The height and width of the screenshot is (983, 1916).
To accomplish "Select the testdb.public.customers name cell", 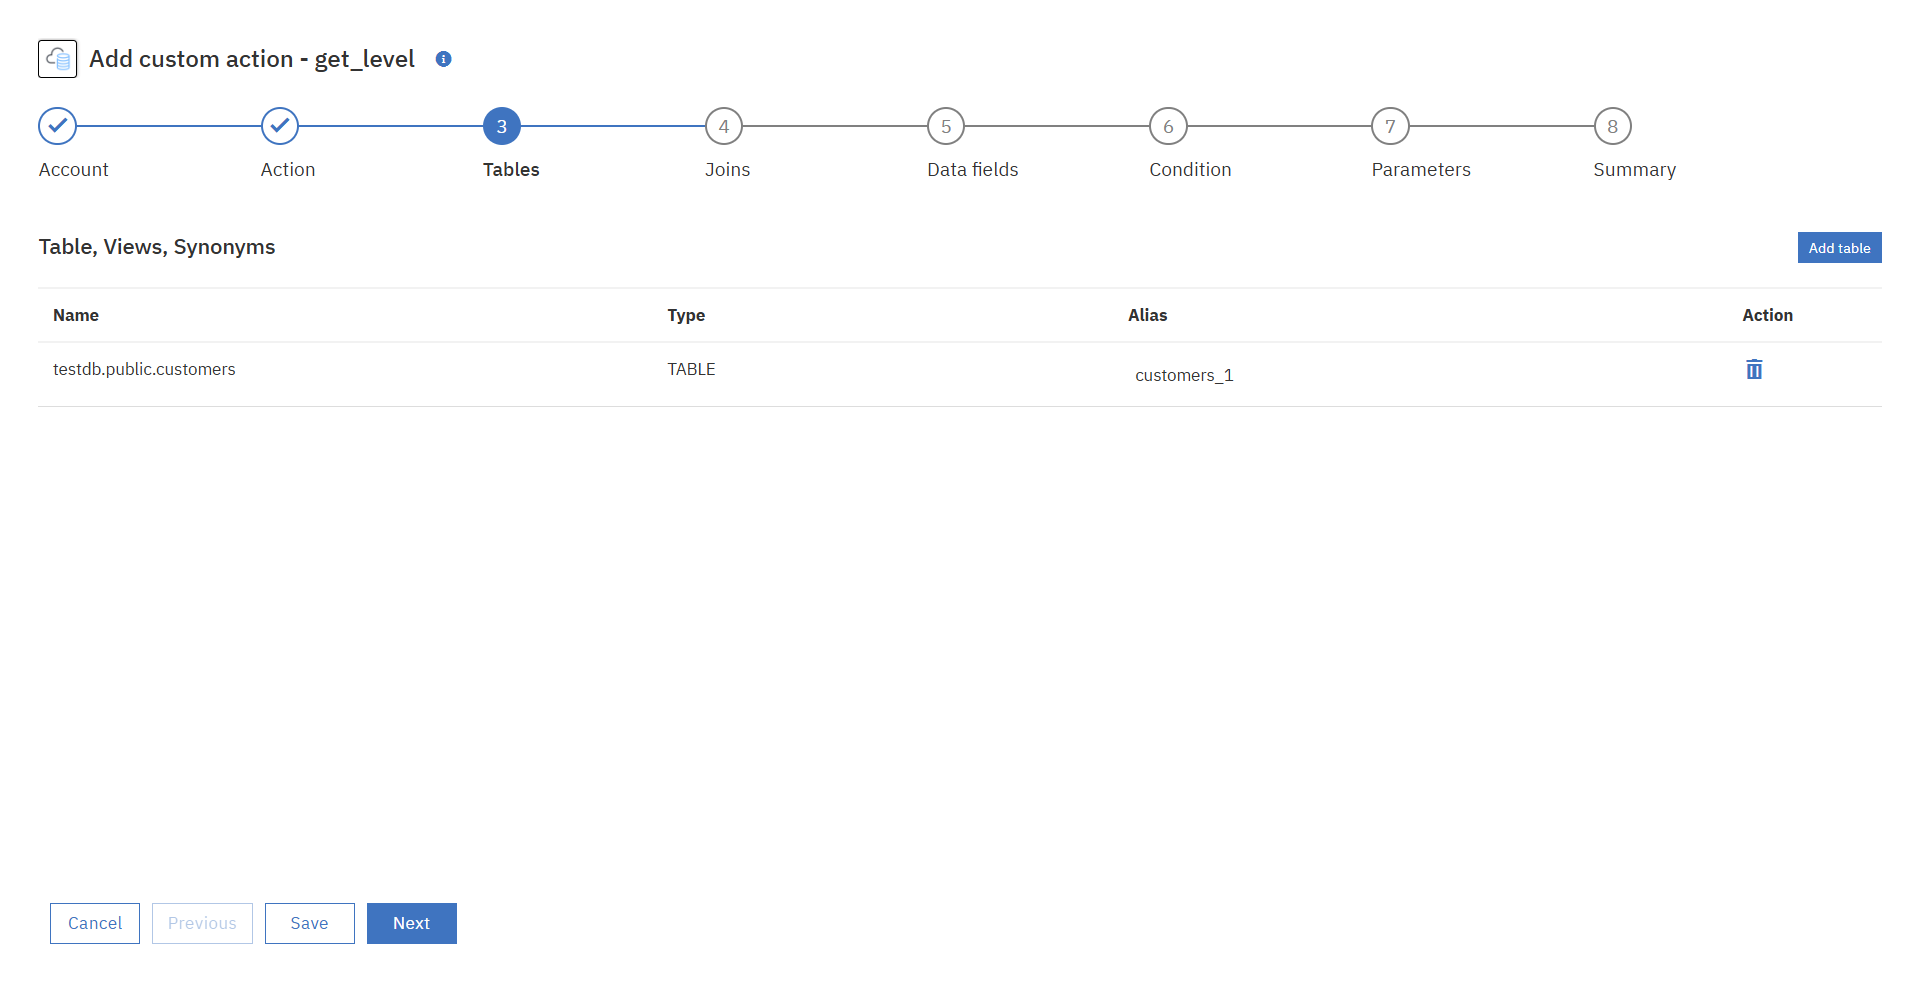I will (144, 369).
